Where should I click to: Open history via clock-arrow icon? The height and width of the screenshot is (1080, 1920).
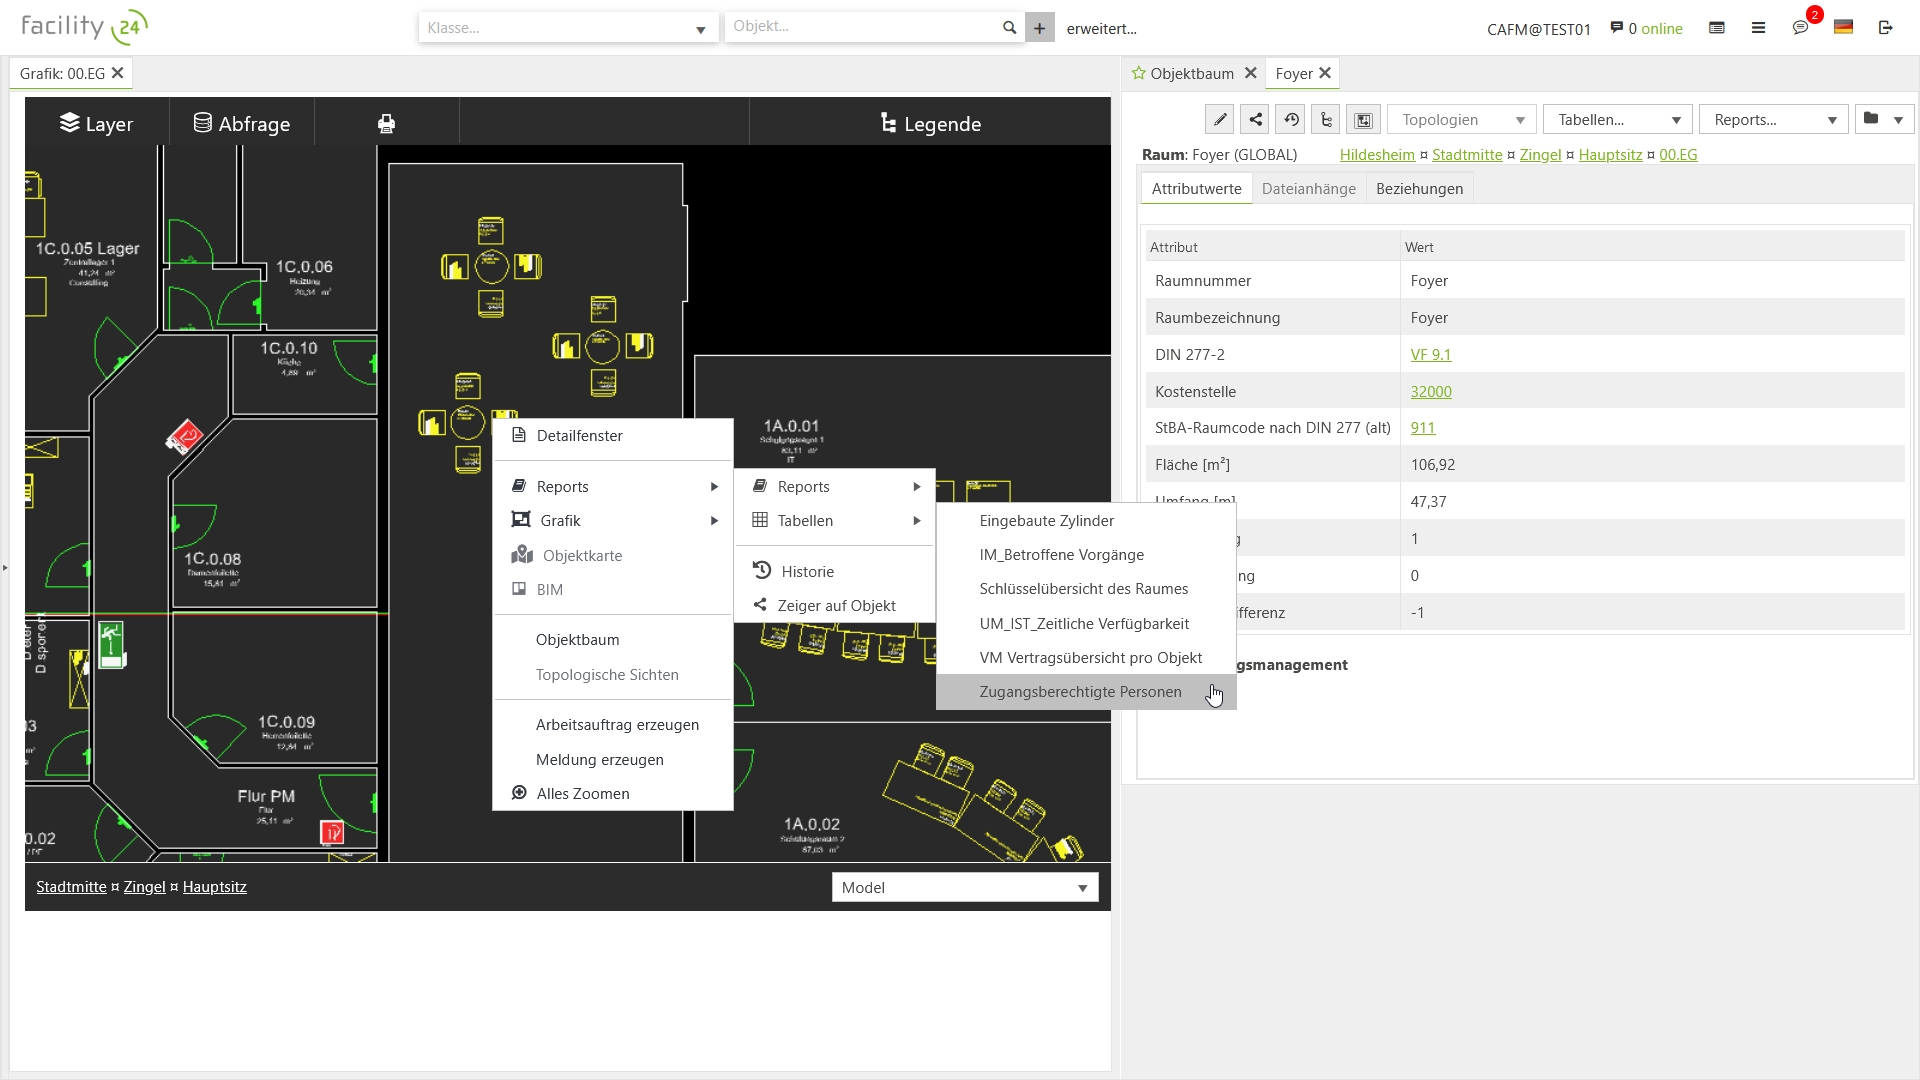[1291, 120]
